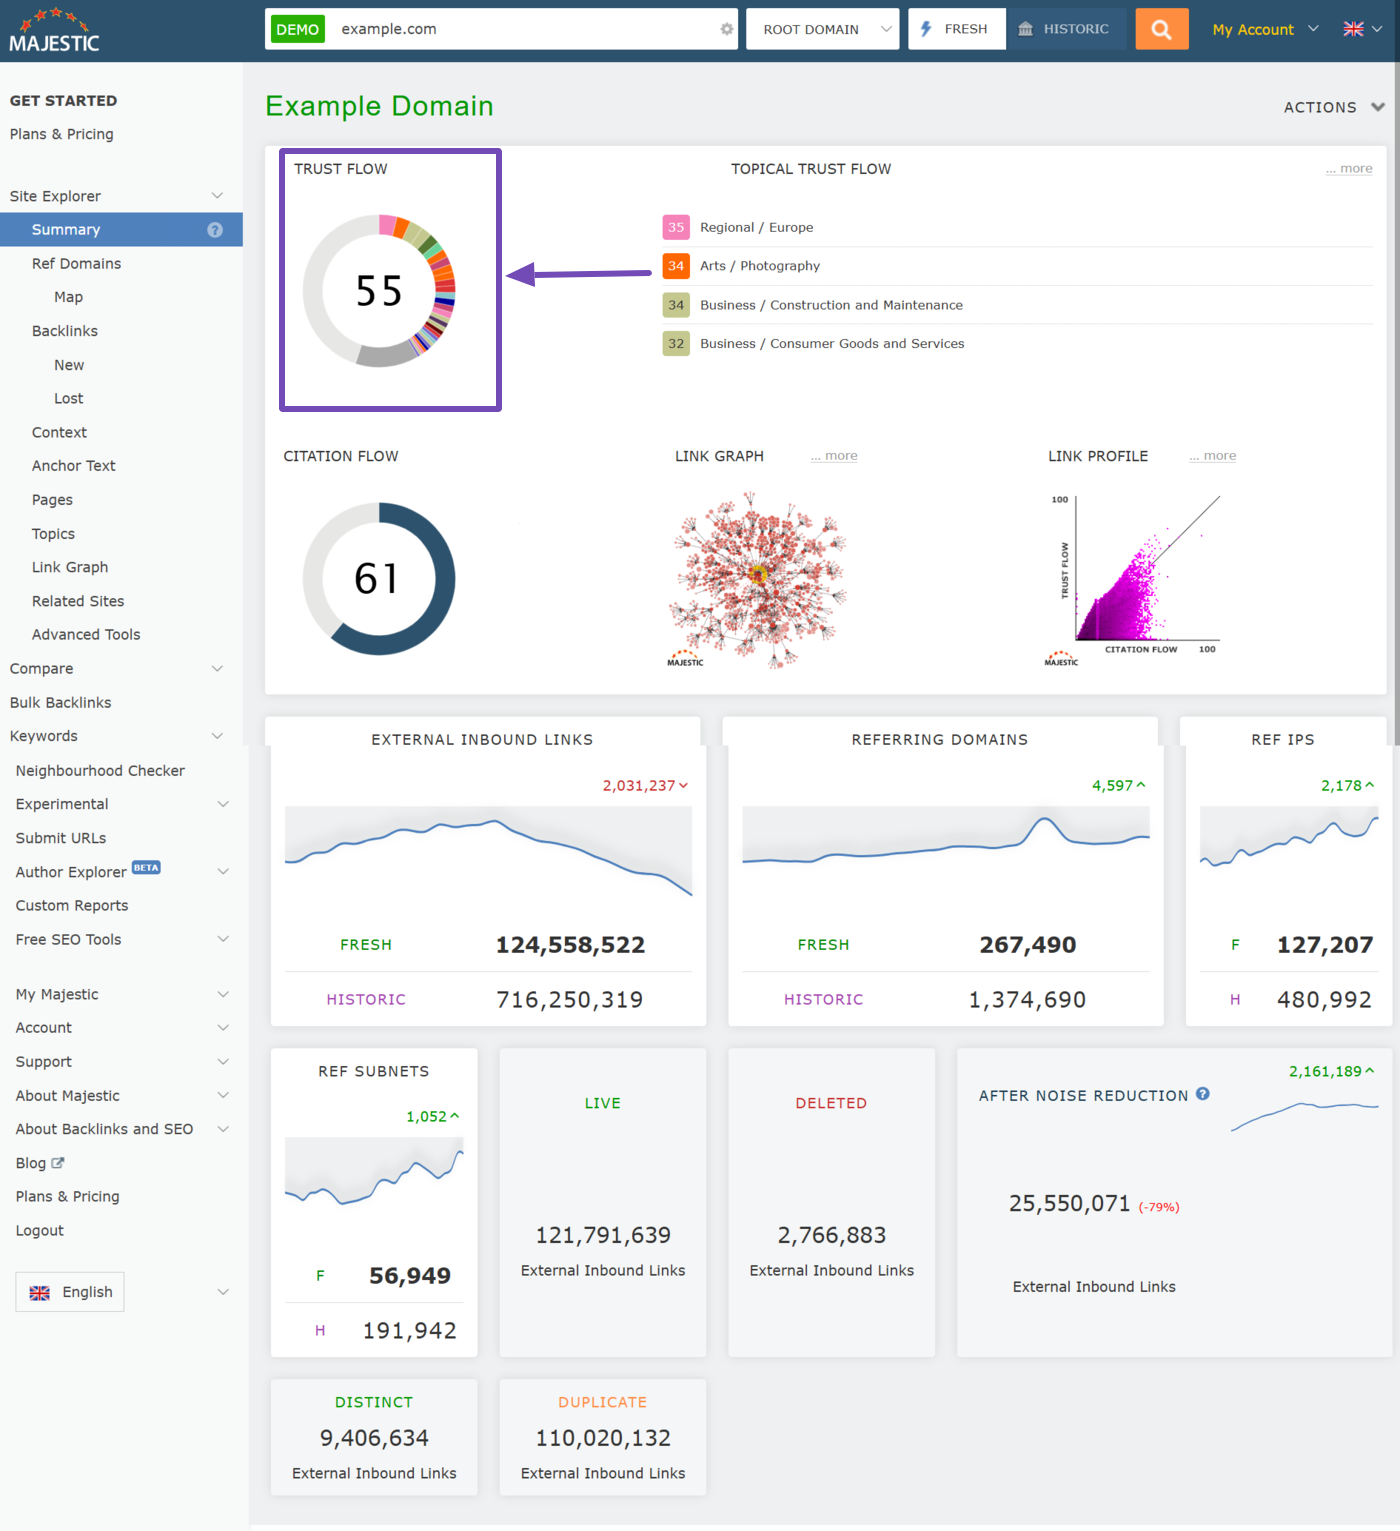Open Lost backlinks page
The height and width of the screenshot is (1531, 1400).
(68, 398)
